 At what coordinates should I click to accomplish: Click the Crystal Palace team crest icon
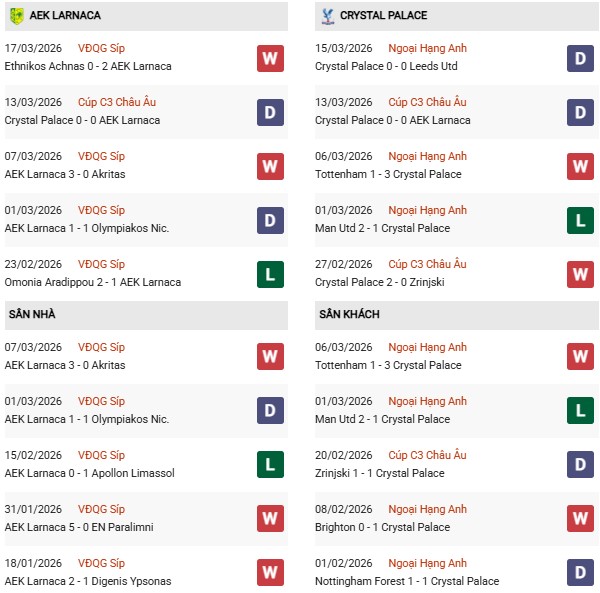tap(326, 16)
